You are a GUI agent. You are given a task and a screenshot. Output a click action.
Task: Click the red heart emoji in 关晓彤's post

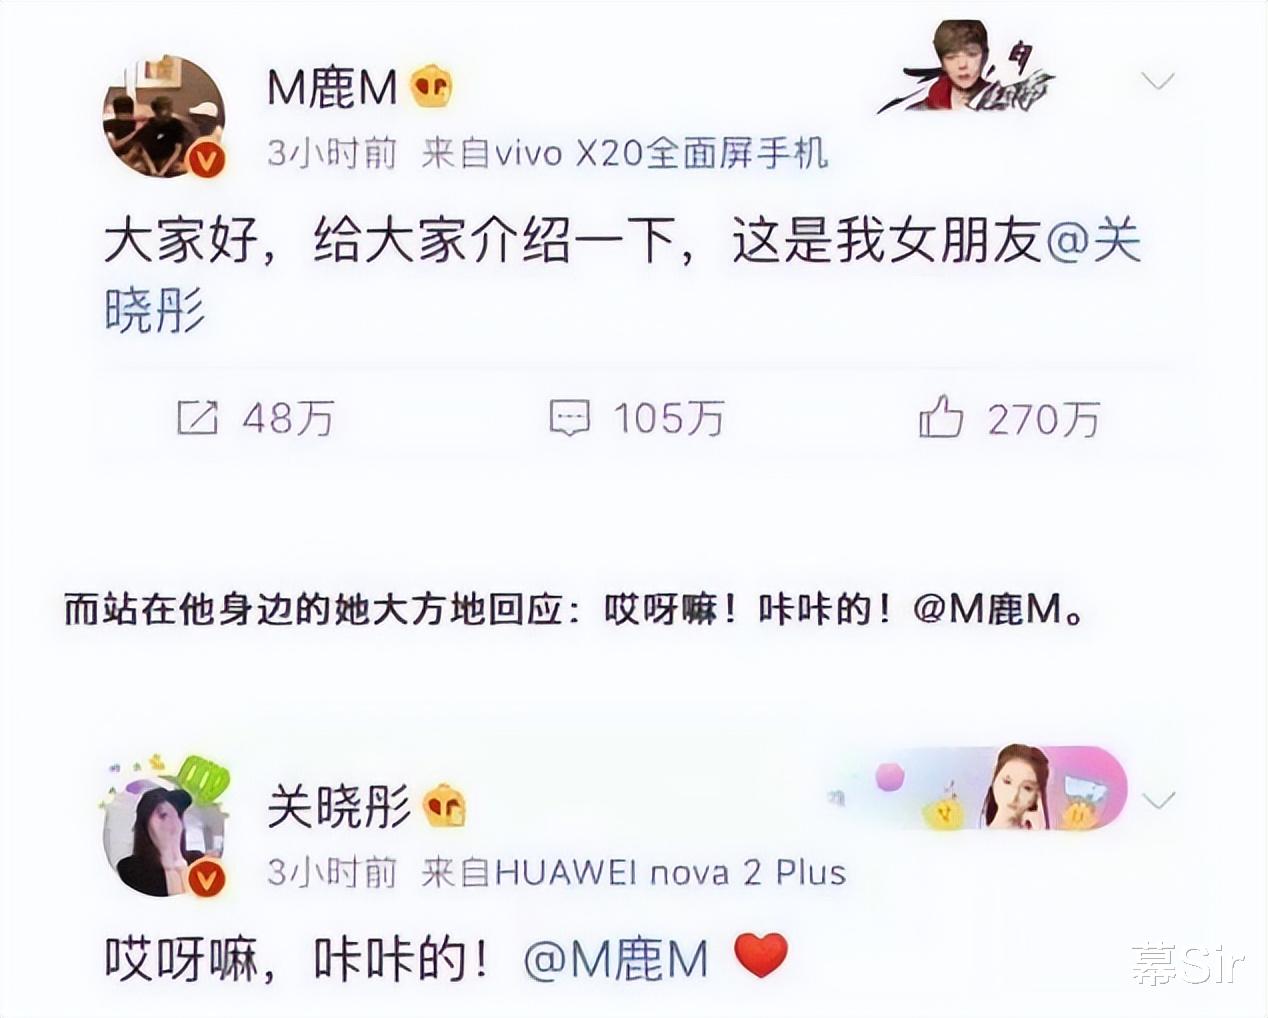click(x=761, y=956)
